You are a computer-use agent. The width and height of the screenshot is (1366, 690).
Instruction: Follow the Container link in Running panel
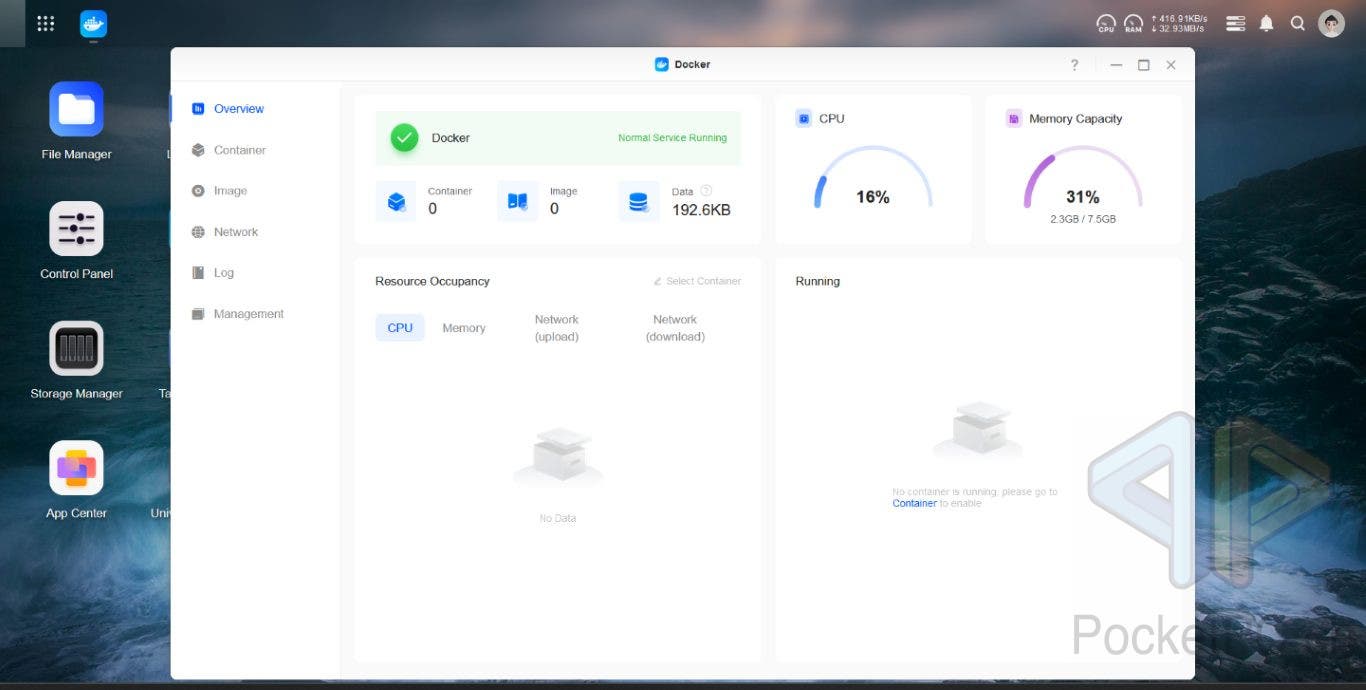(x=915, y=504)
